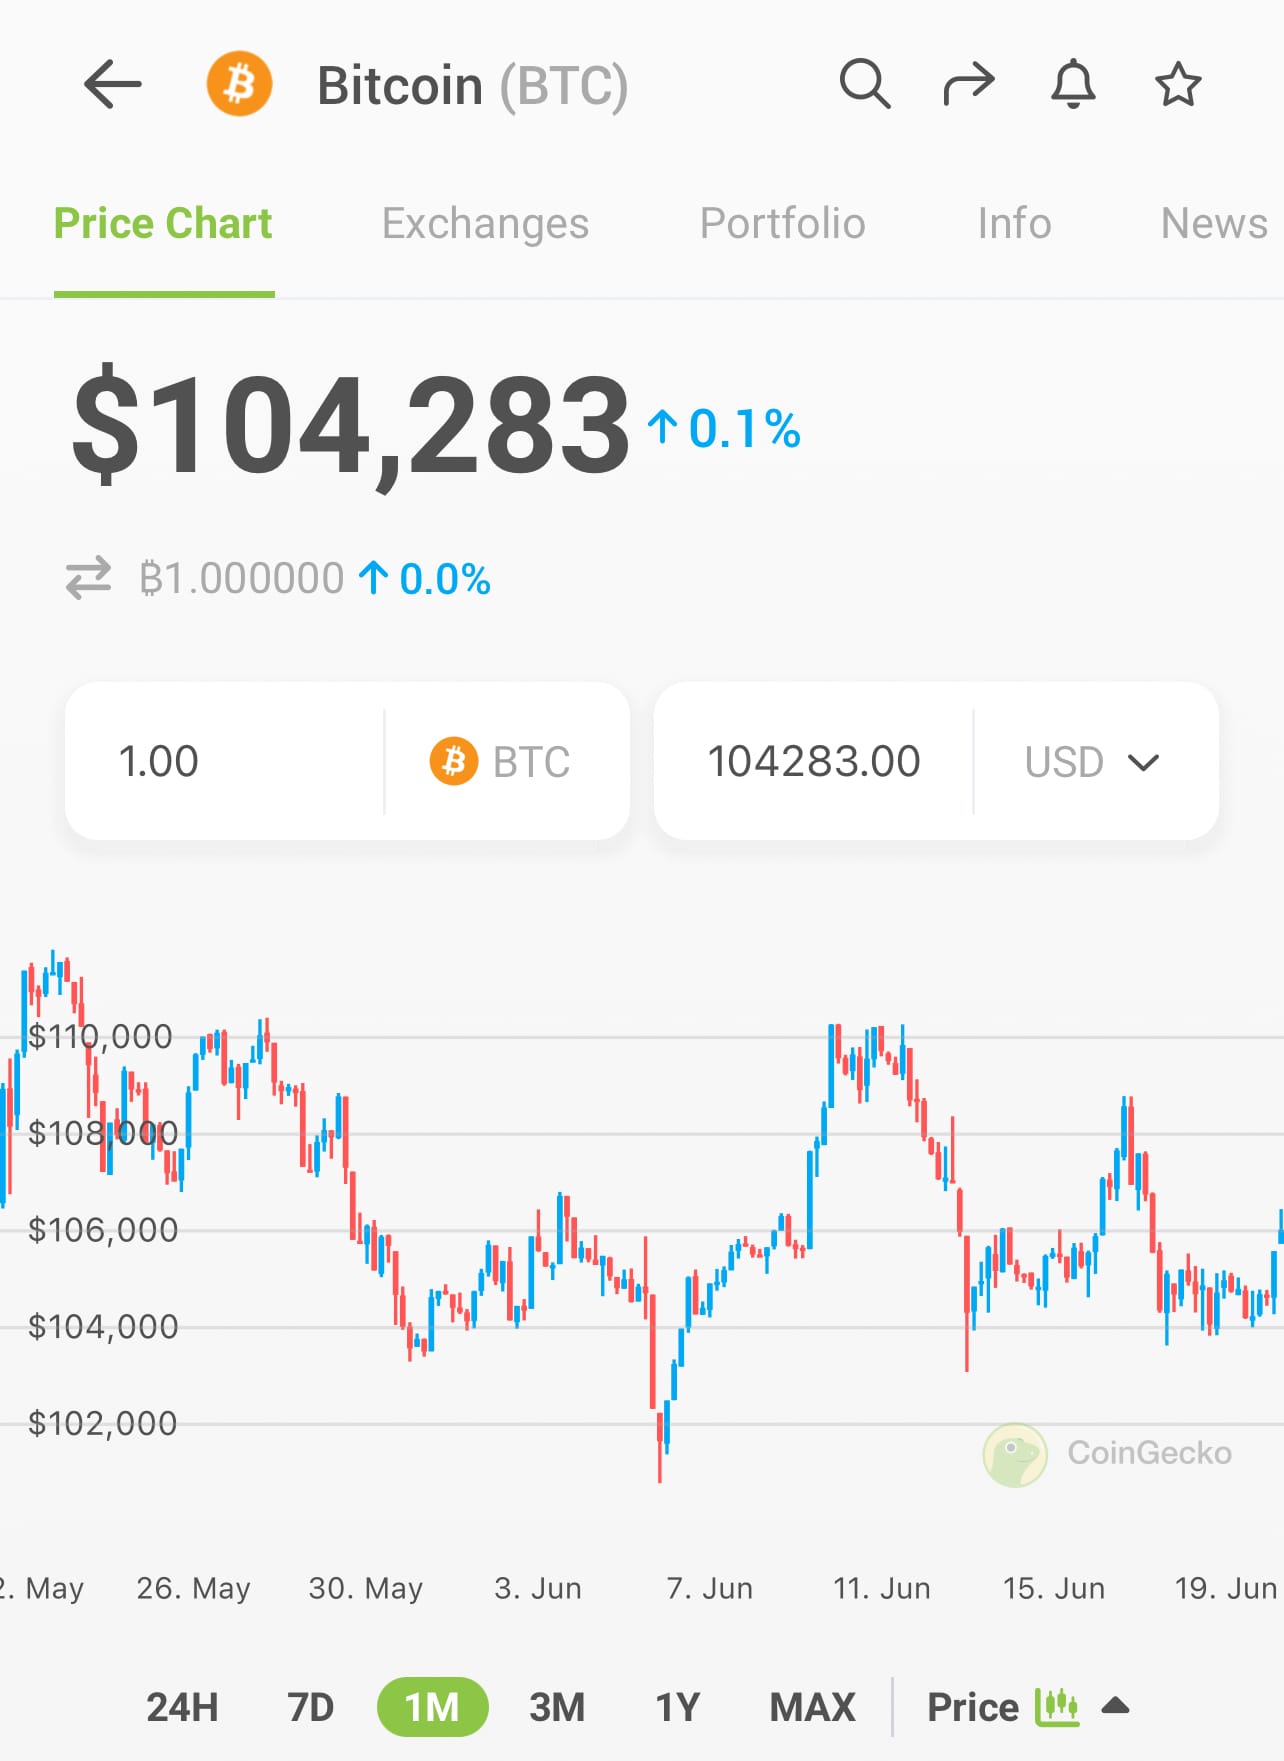
Task: Set a price alert with bell icon
Action: tap(1073, 84)
